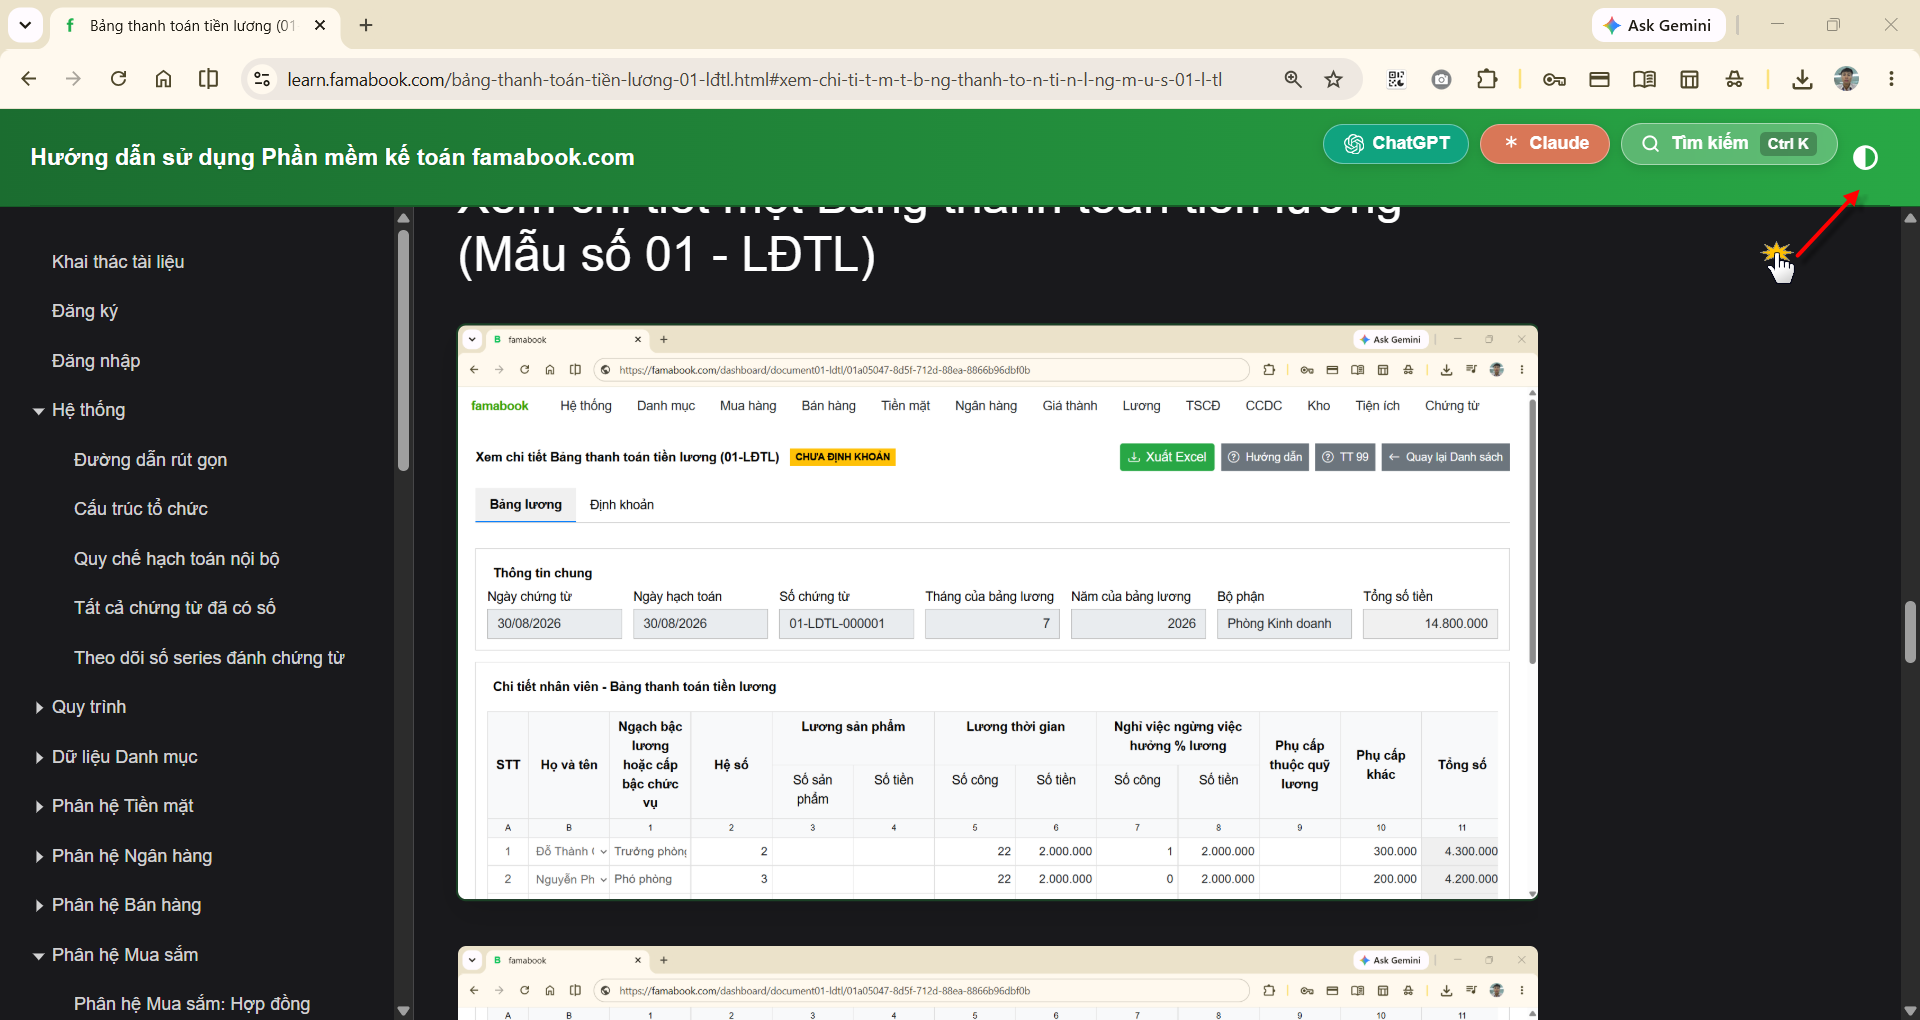The height and width of the screenshot is (1020, 1920).
Task: Open the password key icon
Action: [x=1554, y=79]
